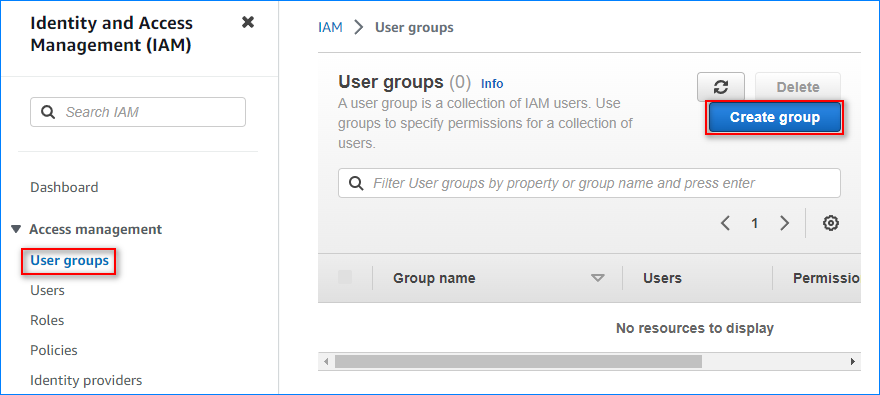Click the refresh user groups icon button
This screenshot has width=880, height=395.
(721, 87)
